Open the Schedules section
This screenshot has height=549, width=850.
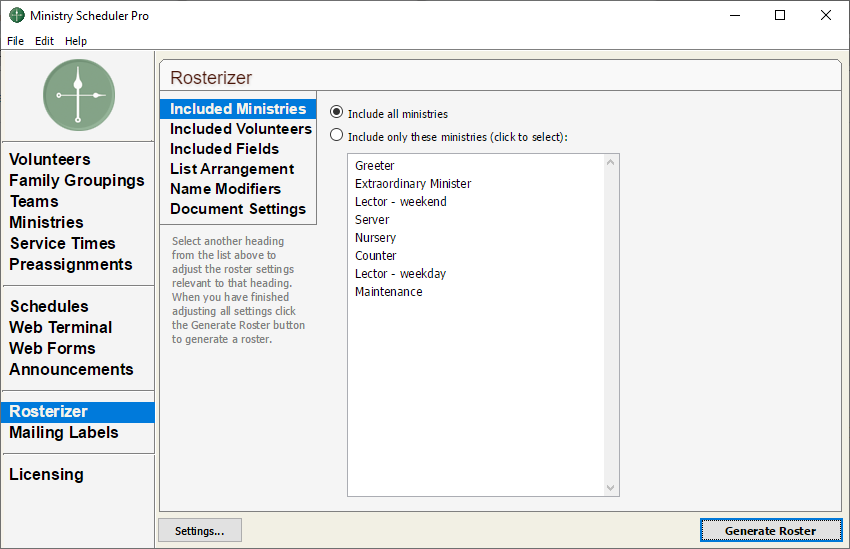(x=49, y=306)
